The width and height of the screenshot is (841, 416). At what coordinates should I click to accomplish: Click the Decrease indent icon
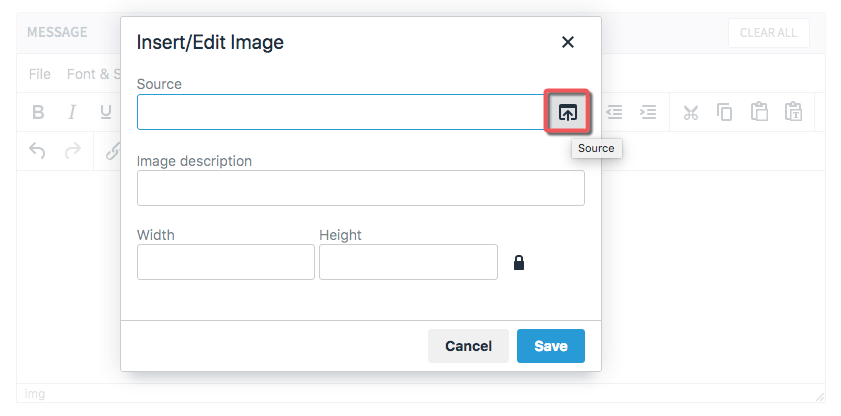614,112
